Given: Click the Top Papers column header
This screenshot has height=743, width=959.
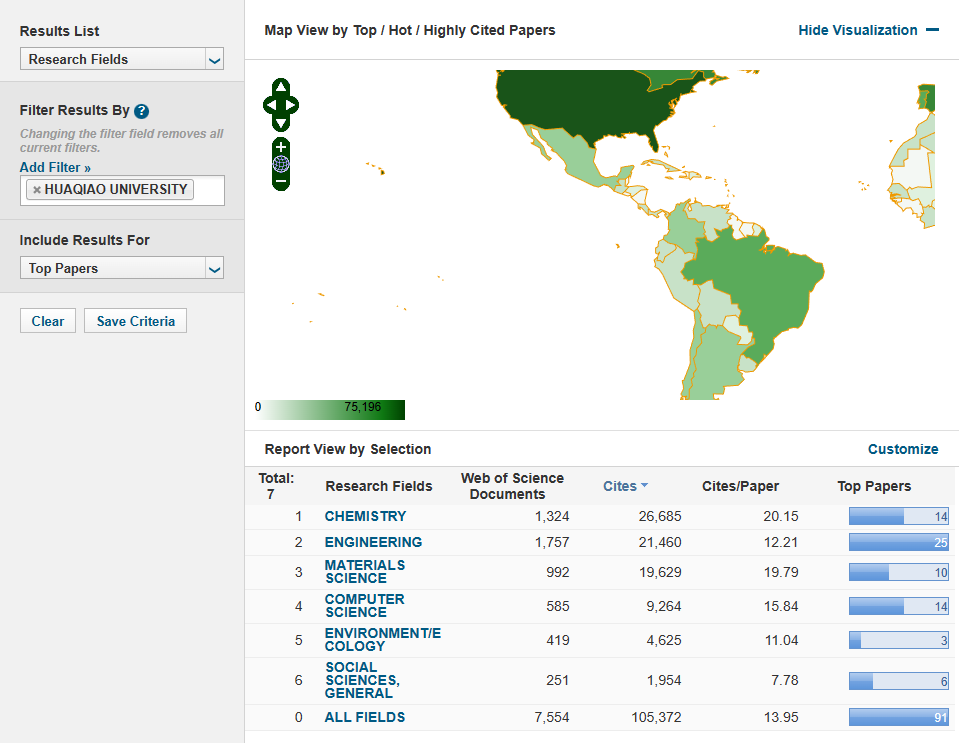Looking at the screenshot, I should pyautogui.click(x=874, y=486).
